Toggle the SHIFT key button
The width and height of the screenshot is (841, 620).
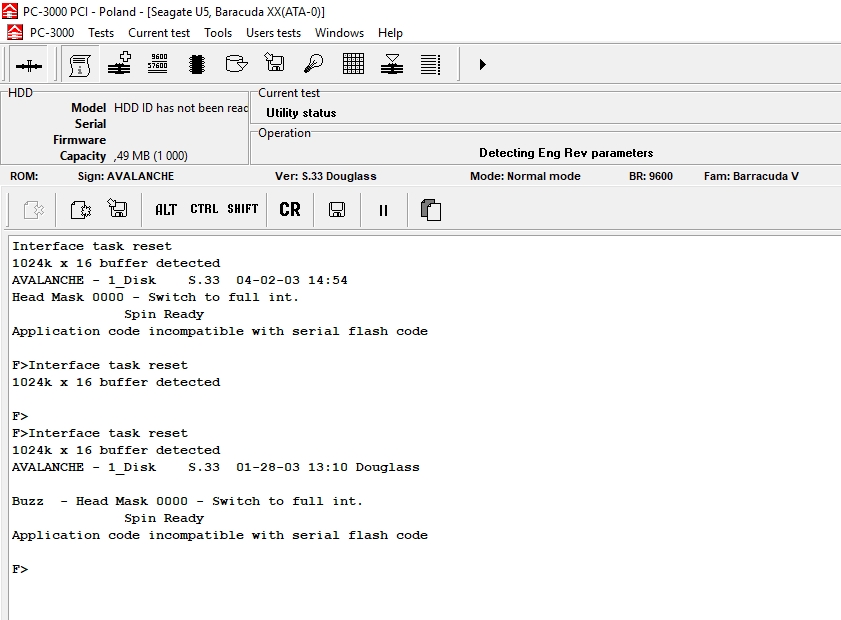[x=242, y=209]
